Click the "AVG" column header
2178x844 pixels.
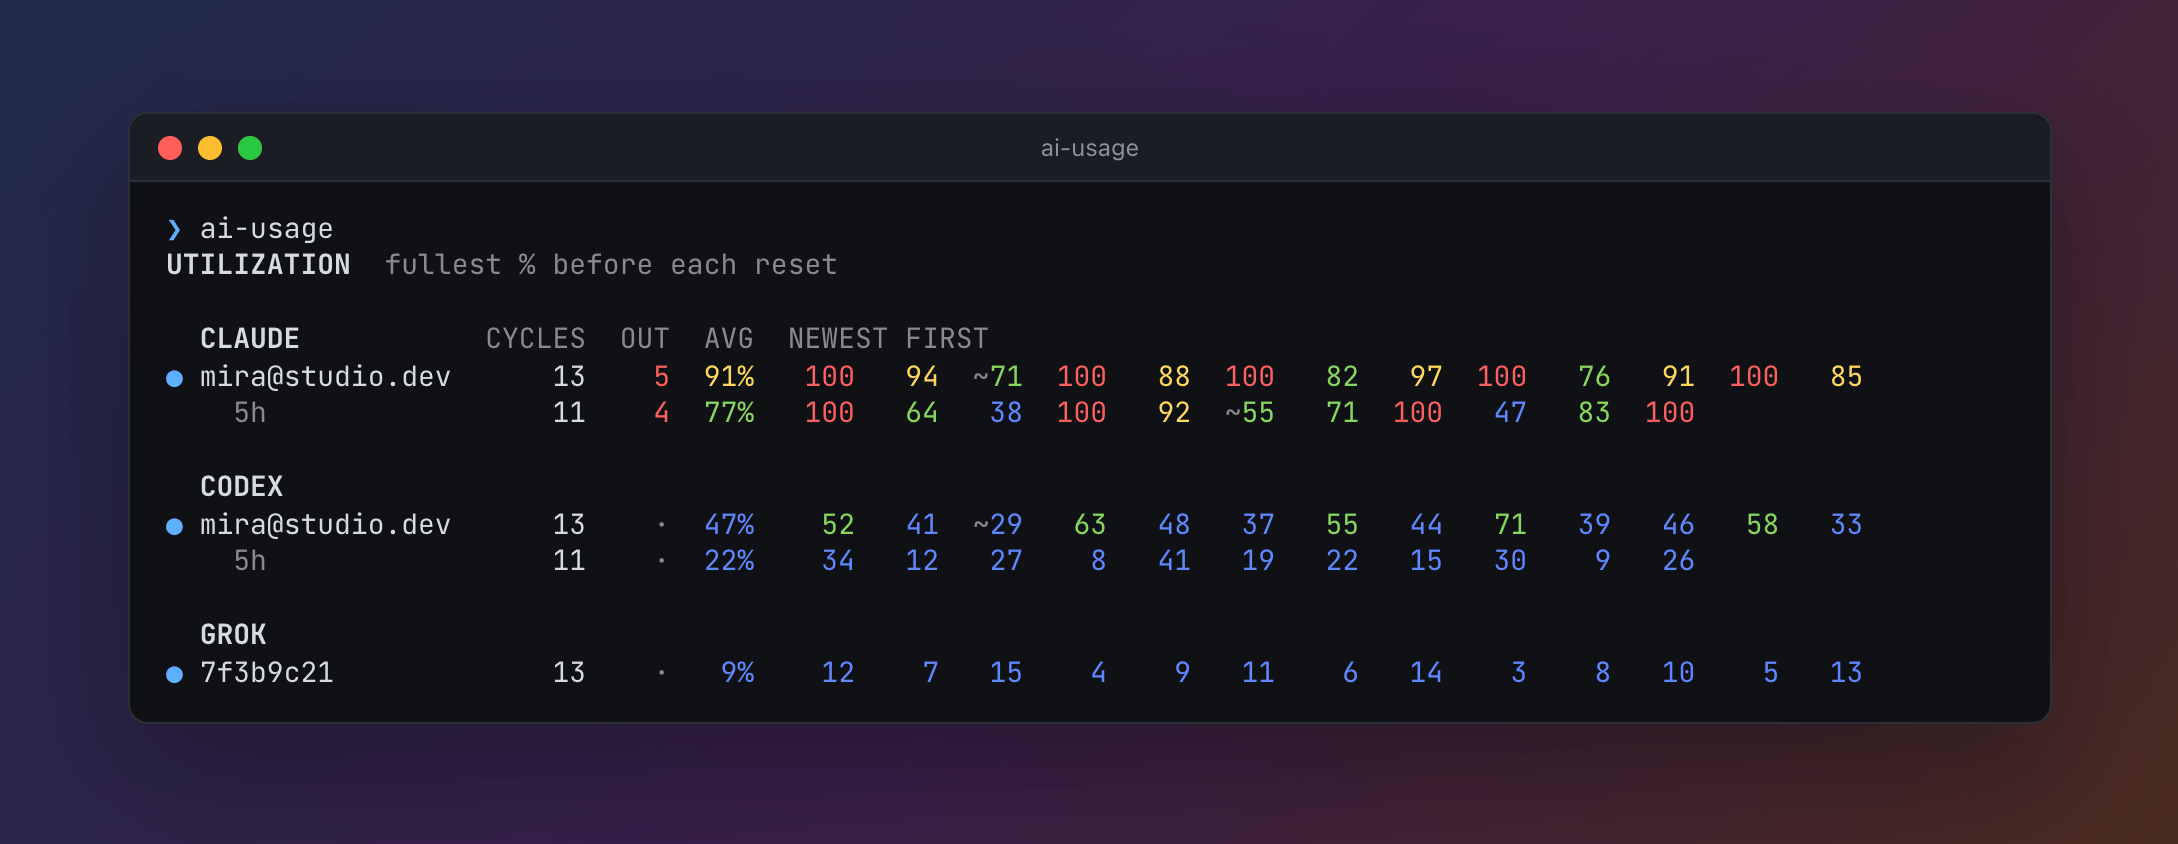click(729, 339)
